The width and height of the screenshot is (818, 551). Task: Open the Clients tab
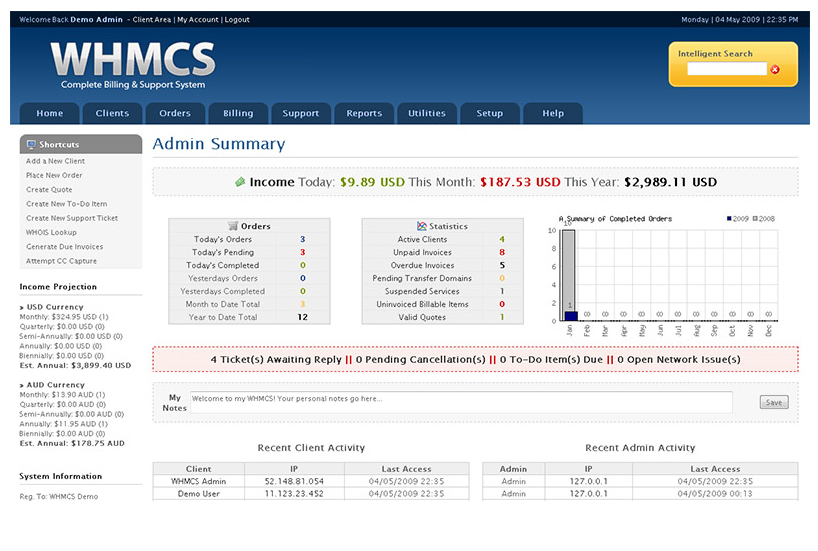112,113
